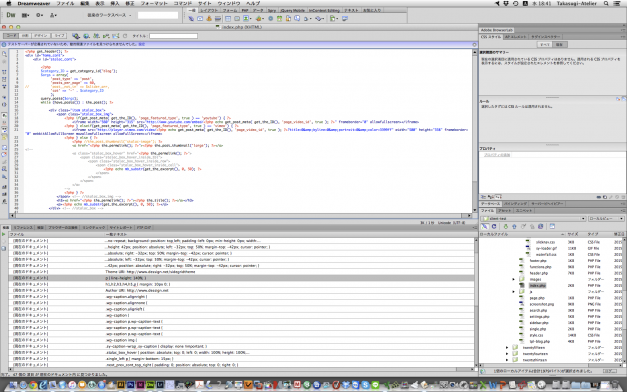
Task: Open the layout dropdown next to Dw logo
Action: pyautogui.click(x=26, y=15)
